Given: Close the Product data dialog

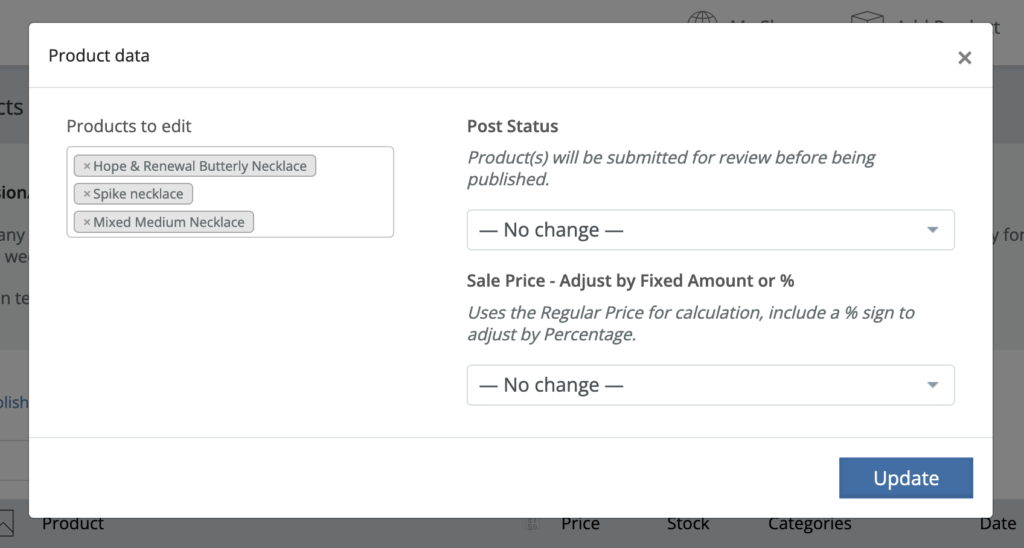Looking at the screenshot, I should click(x=964, y=58).
